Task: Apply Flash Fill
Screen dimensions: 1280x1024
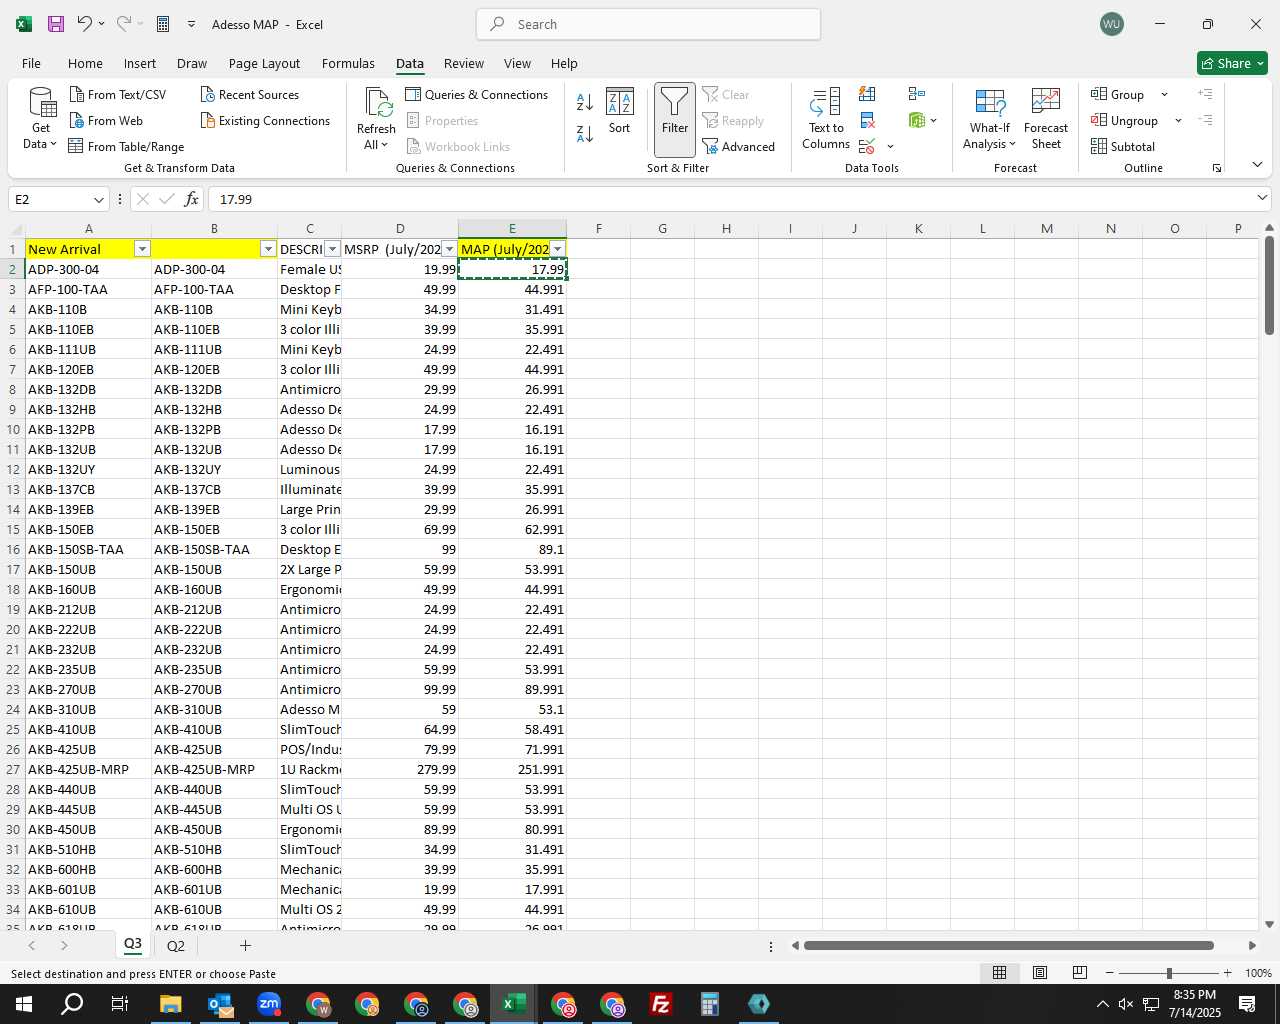Action: (867, 94)
